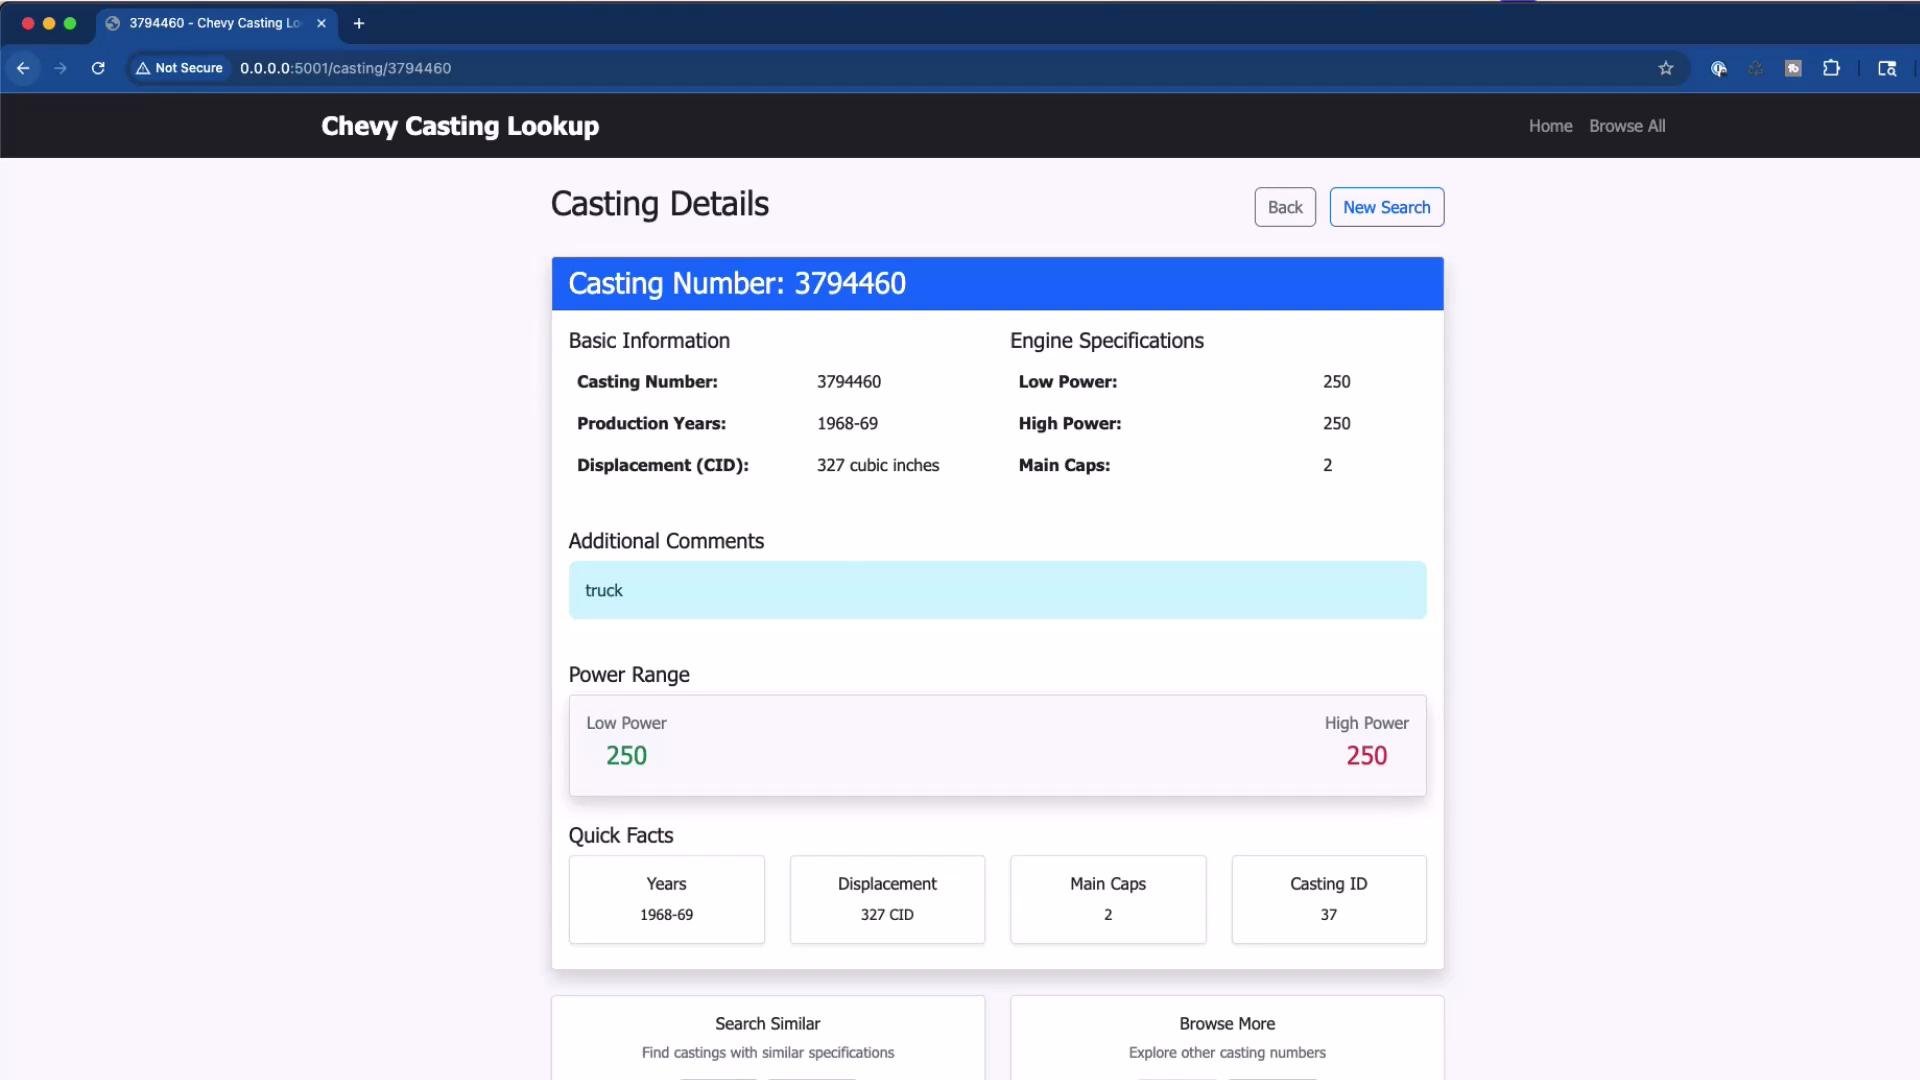Viewport: 1920px width, 1080px height.
Task: Click the Not Secure site info badge
Action: click(x=180, y=68)
